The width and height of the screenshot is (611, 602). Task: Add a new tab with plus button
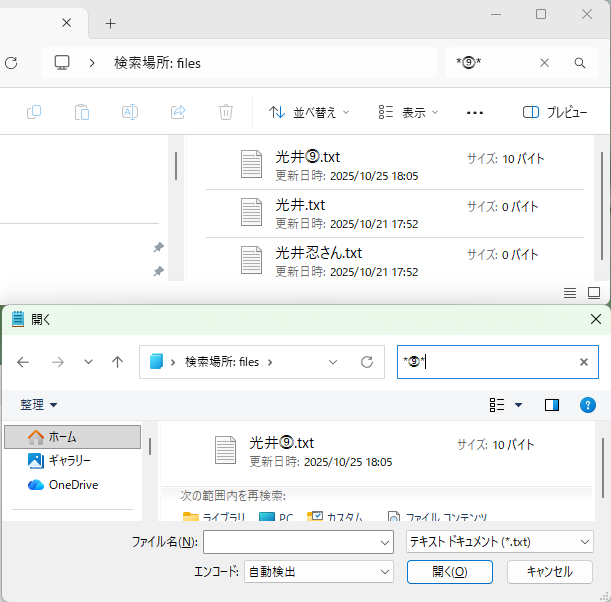[x=111, y=24]
